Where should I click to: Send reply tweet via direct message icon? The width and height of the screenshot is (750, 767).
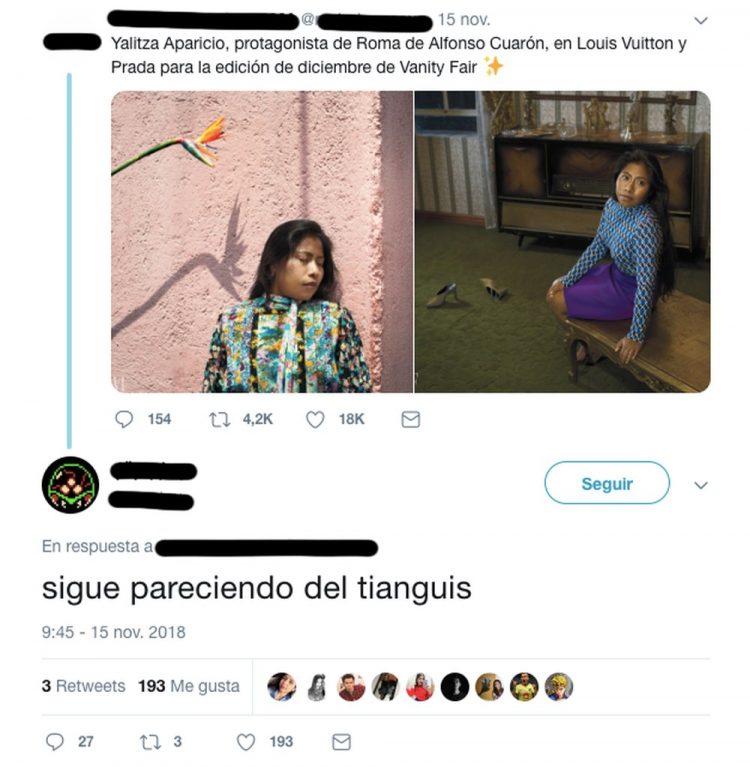pyautogui.click(x=341, y=742)
